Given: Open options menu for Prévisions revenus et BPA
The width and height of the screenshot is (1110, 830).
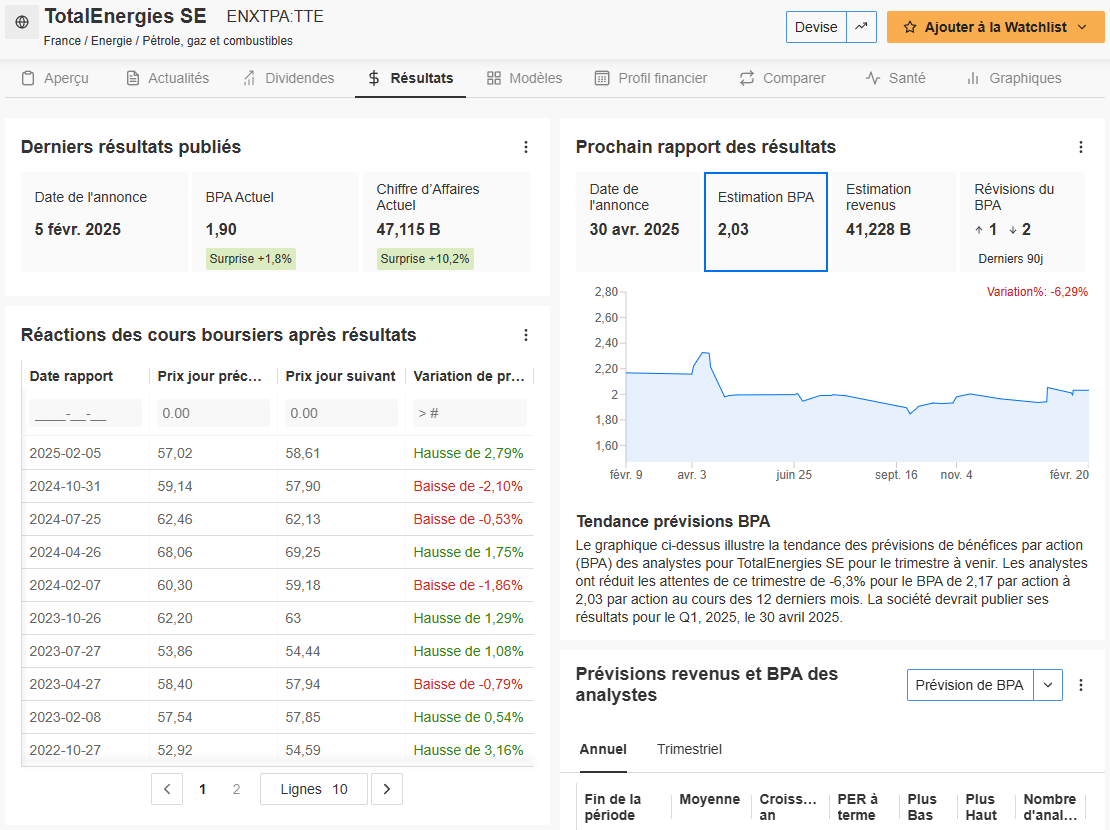Looking at the screenshot, I should [x=1081, y=685].
